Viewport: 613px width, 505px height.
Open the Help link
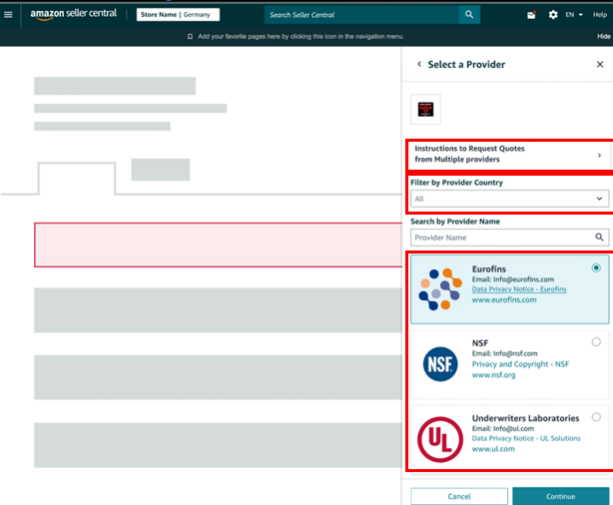(x=600, y=15)
